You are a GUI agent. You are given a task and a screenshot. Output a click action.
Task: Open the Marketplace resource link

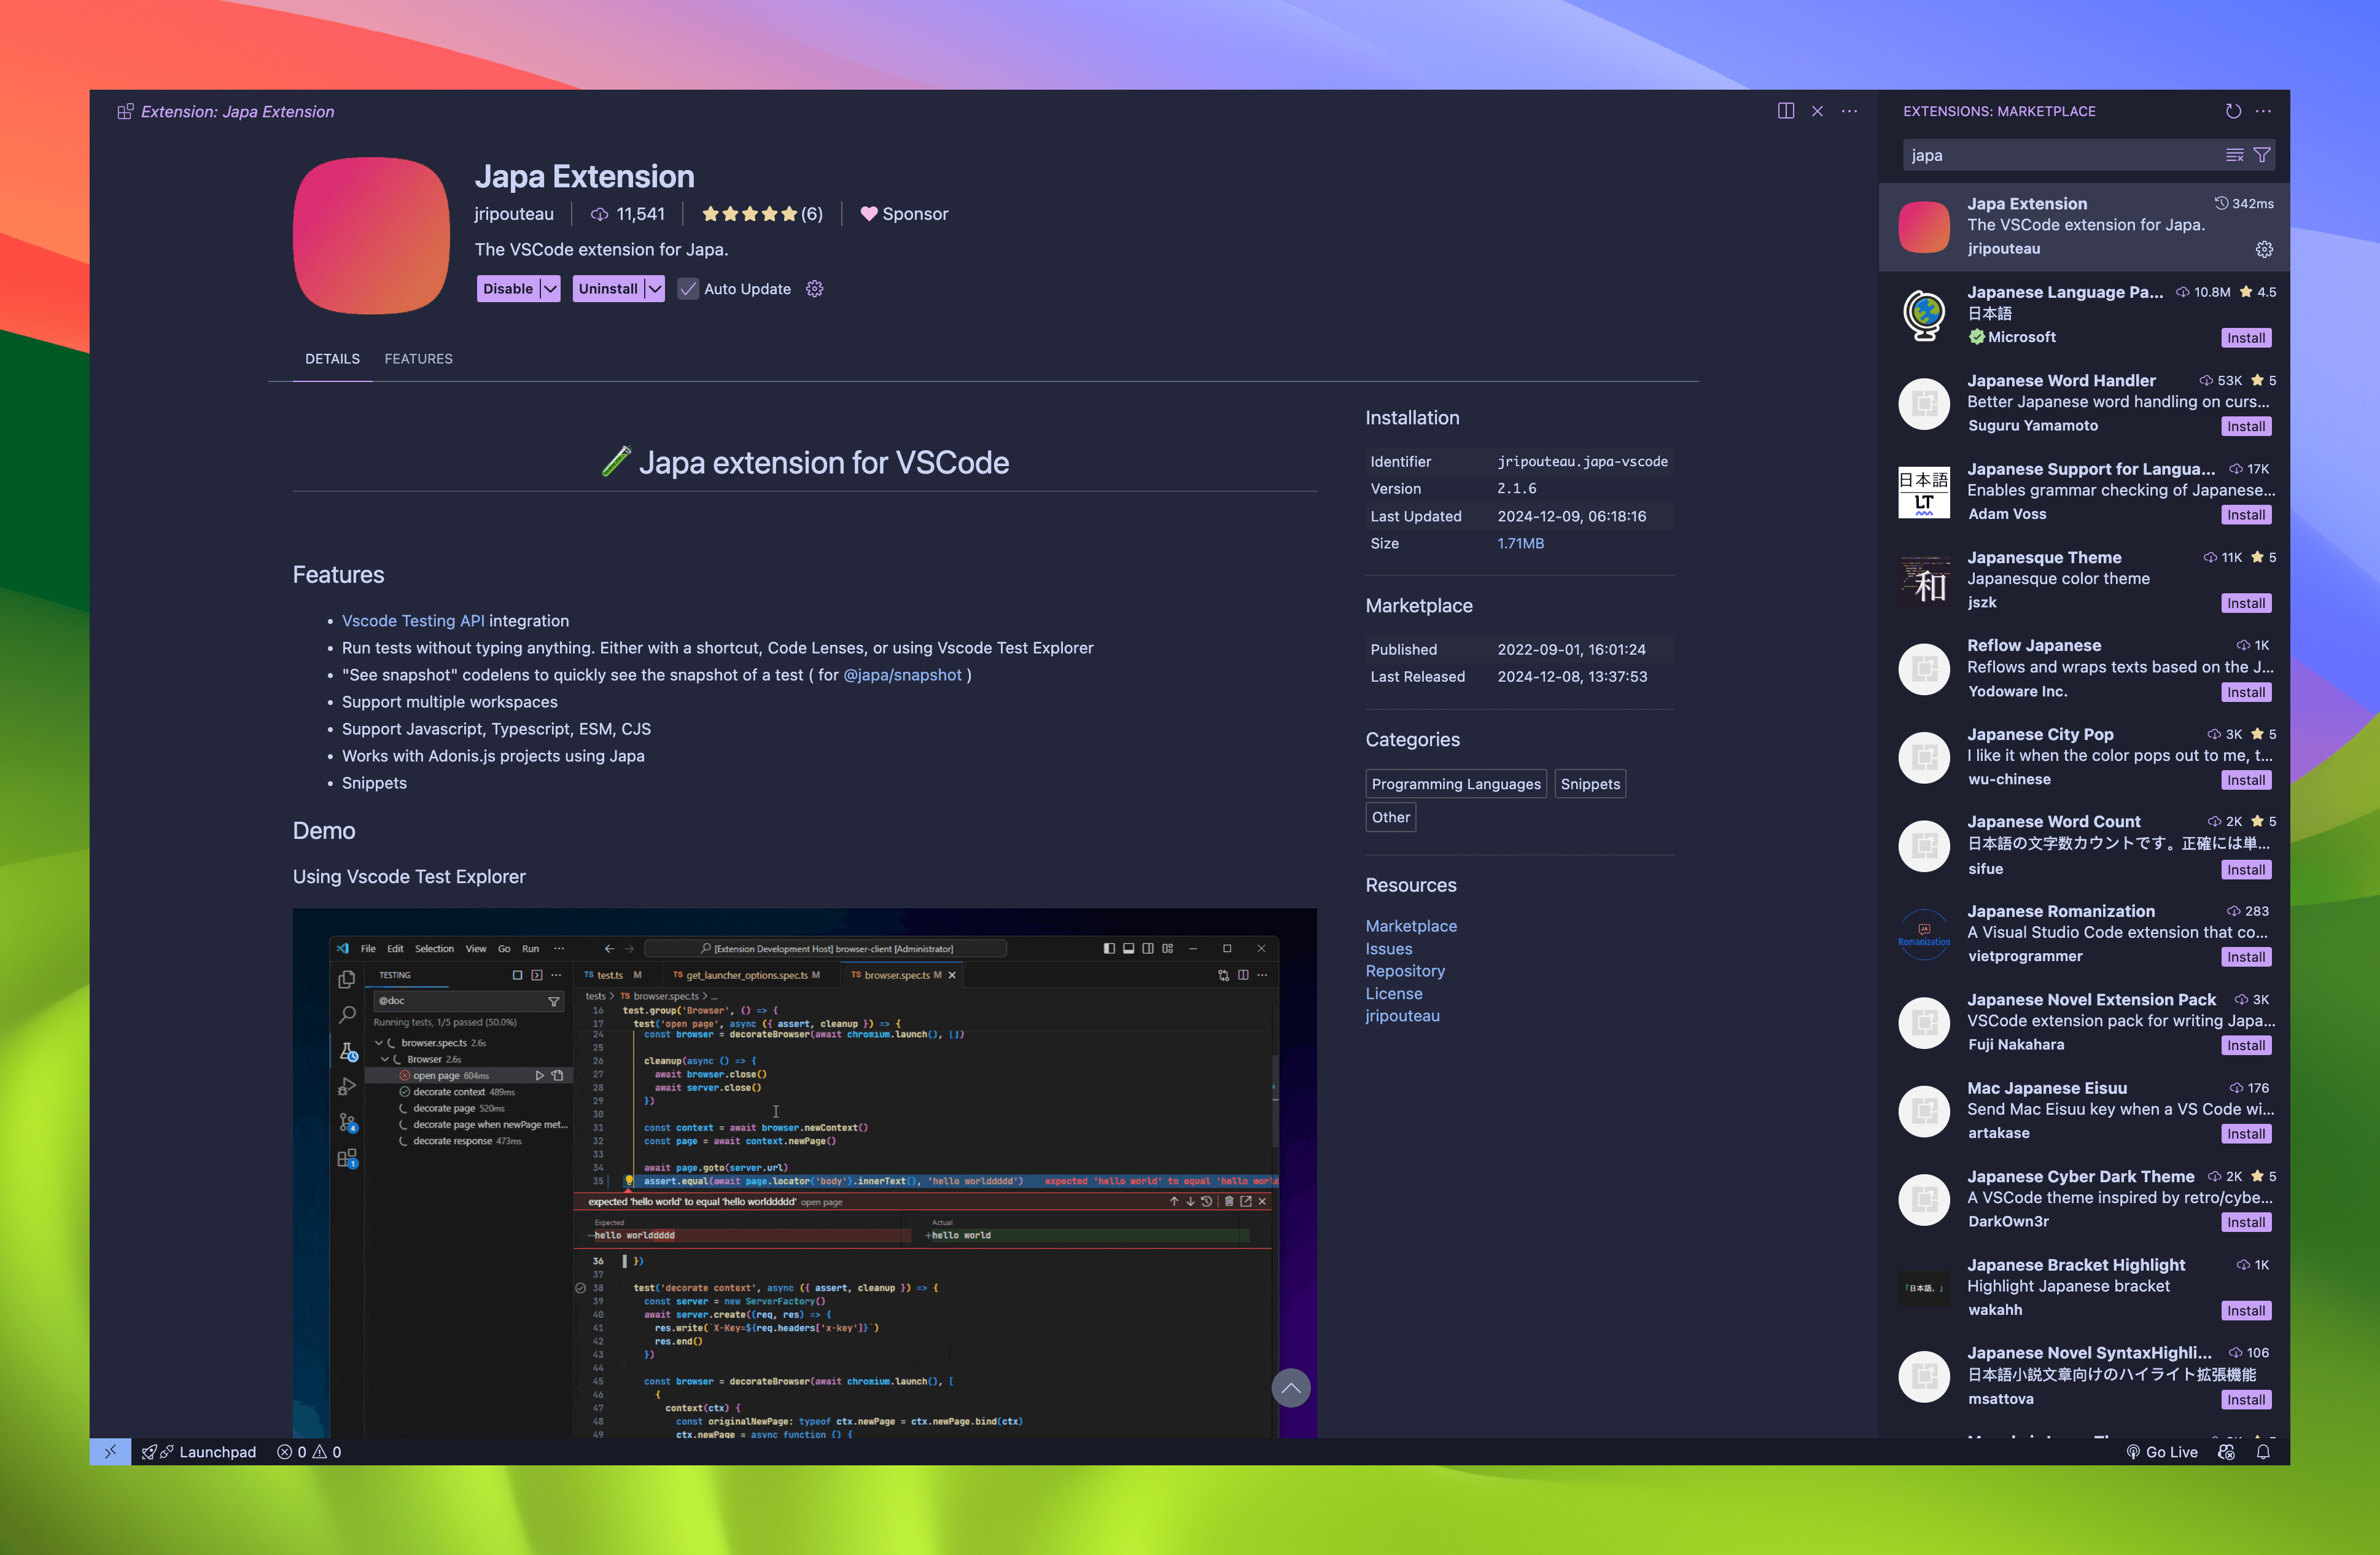1411,926
